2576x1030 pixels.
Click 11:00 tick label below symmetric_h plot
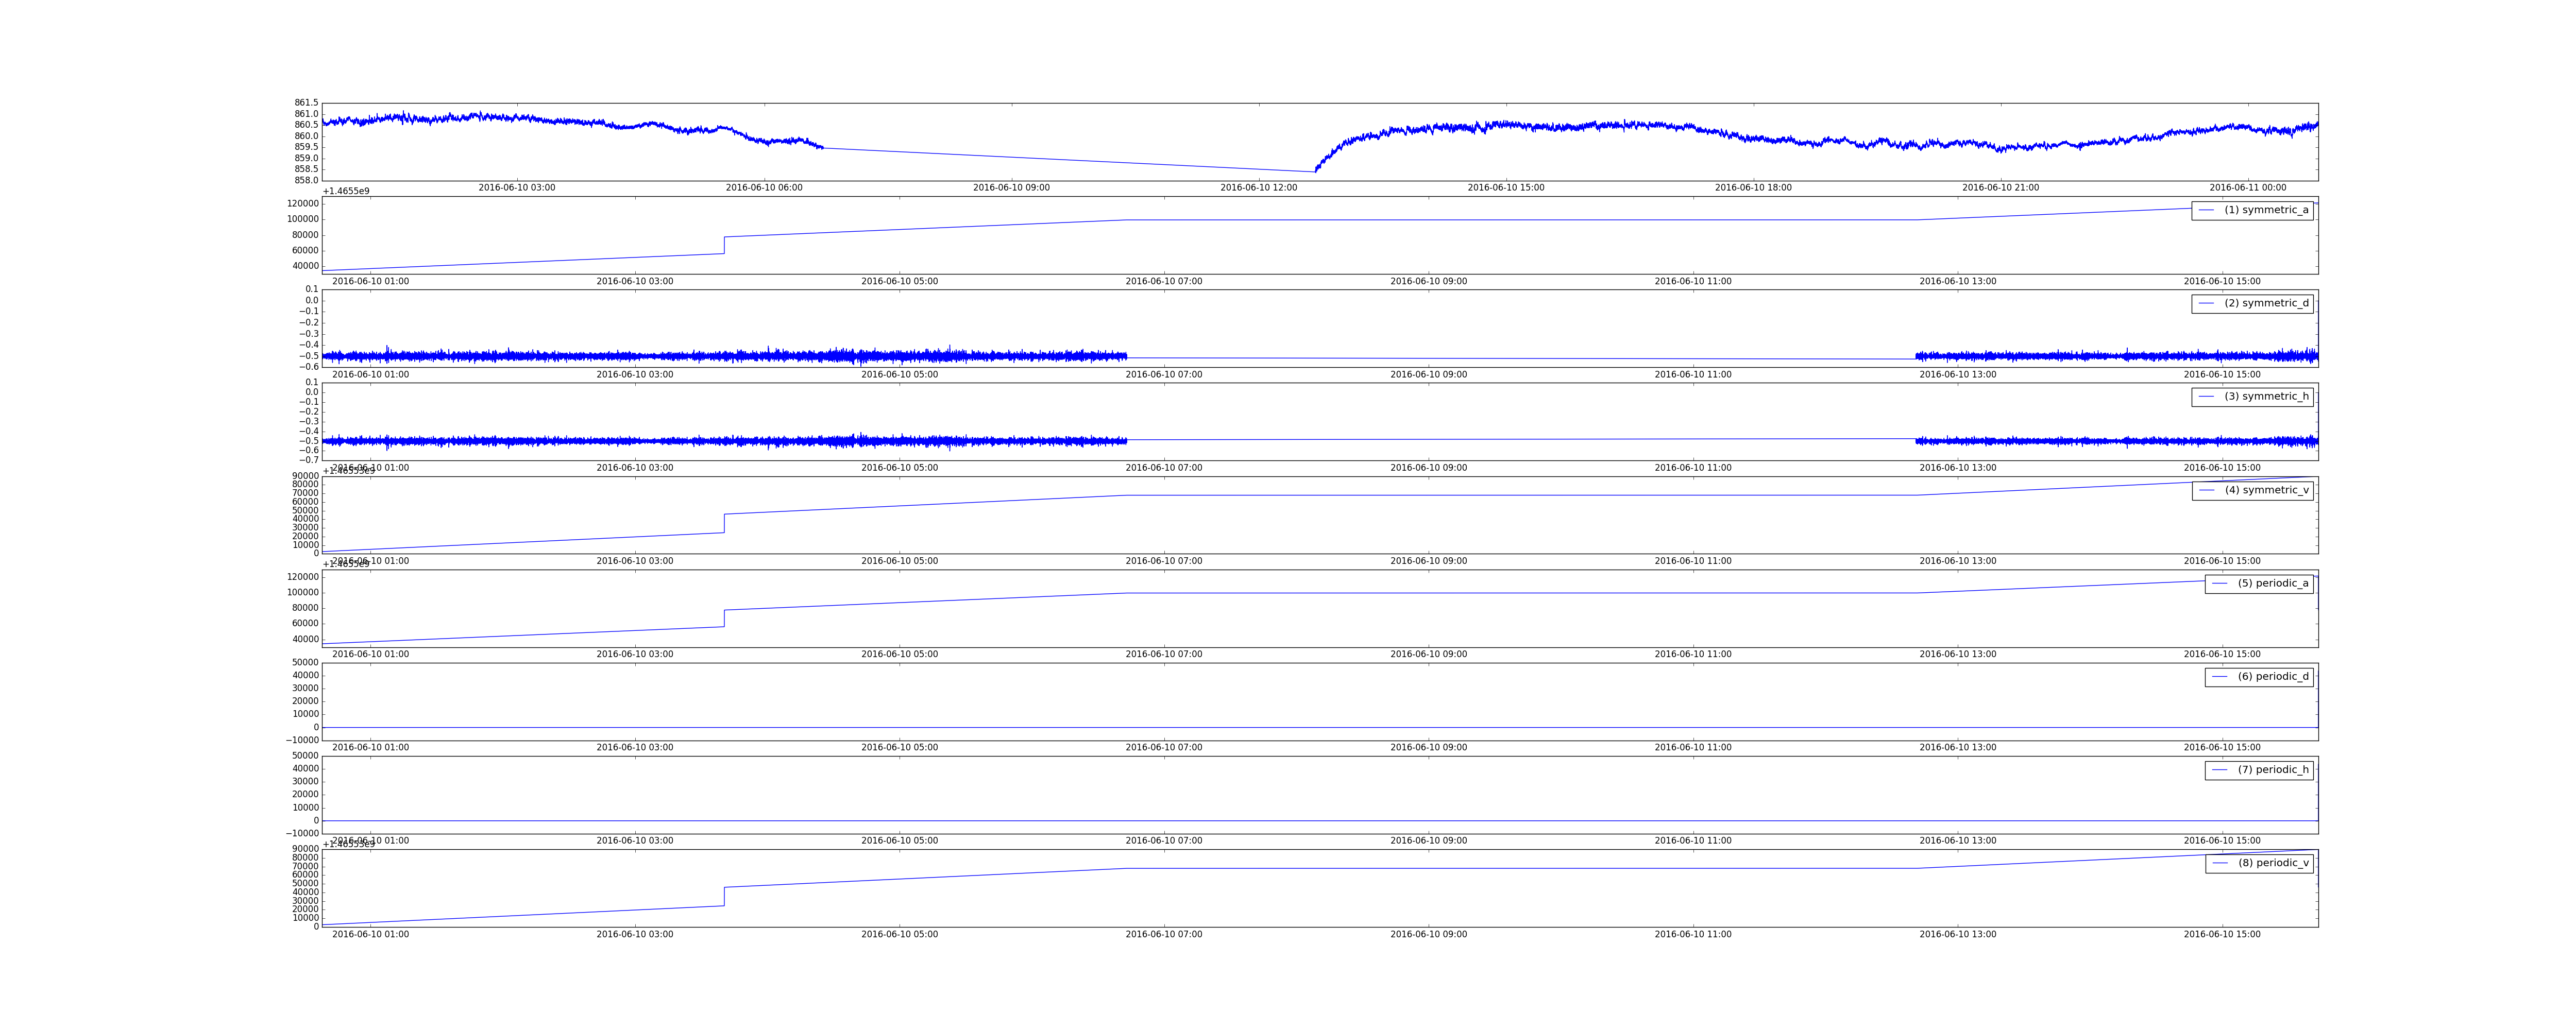click(1693, 468)
